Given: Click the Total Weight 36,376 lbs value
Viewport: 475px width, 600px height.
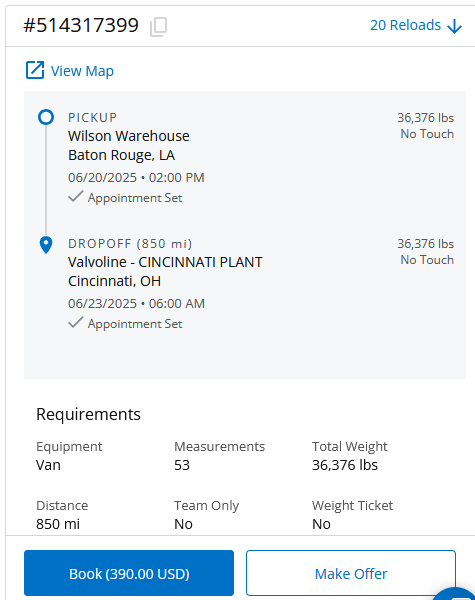Looking at the screenshot, I should click(345, 465).
